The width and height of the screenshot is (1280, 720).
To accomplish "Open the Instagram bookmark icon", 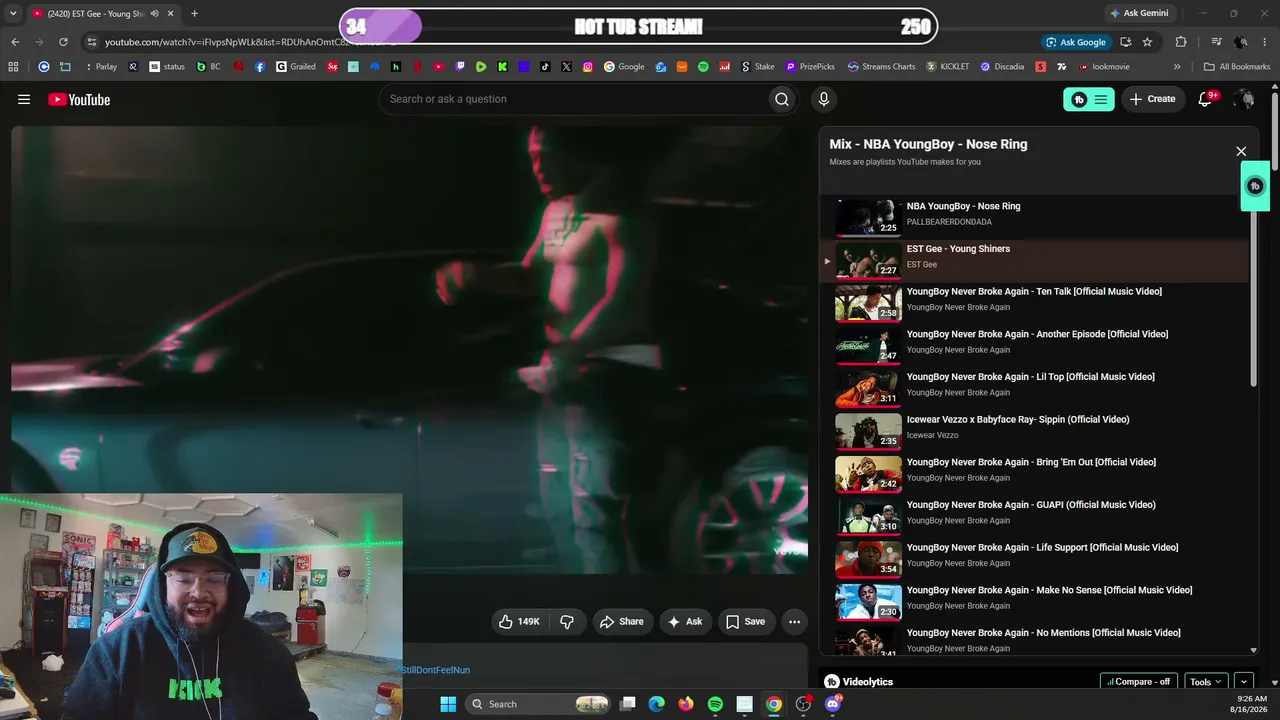I will tap(588, 67).
